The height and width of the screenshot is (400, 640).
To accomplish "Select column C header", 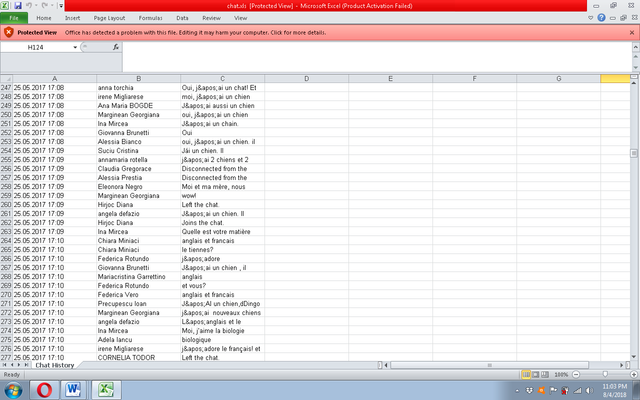I will coord(222,78).
